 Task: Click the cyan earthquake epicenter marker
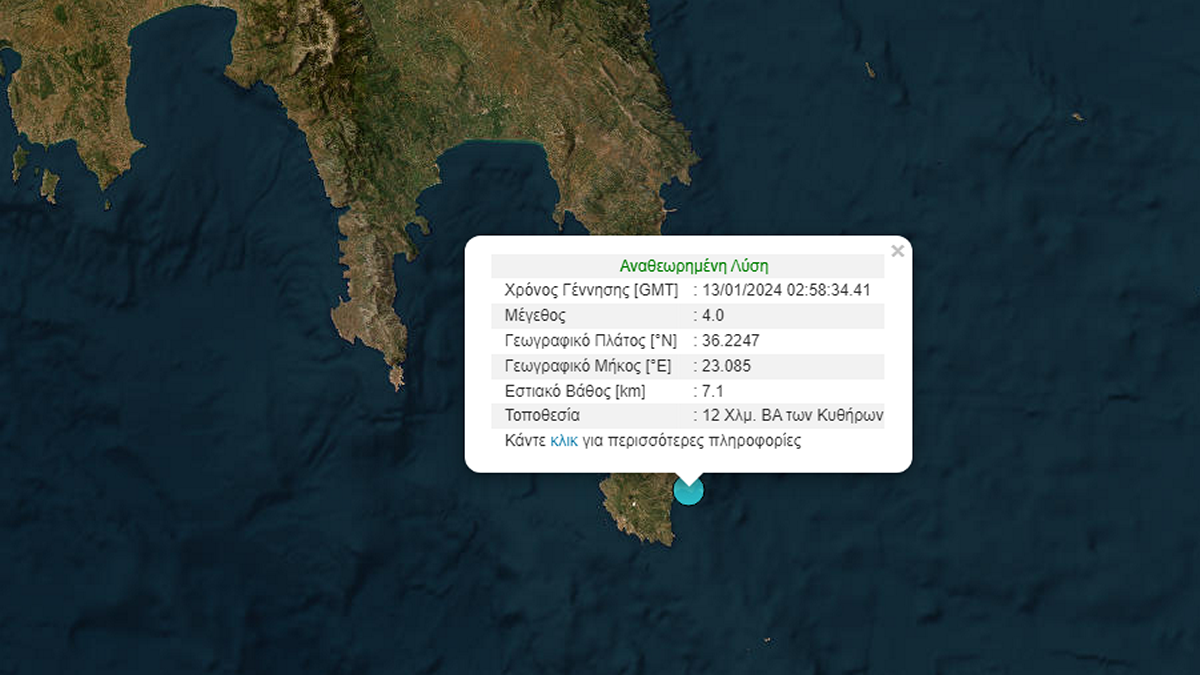pos(688,490)
